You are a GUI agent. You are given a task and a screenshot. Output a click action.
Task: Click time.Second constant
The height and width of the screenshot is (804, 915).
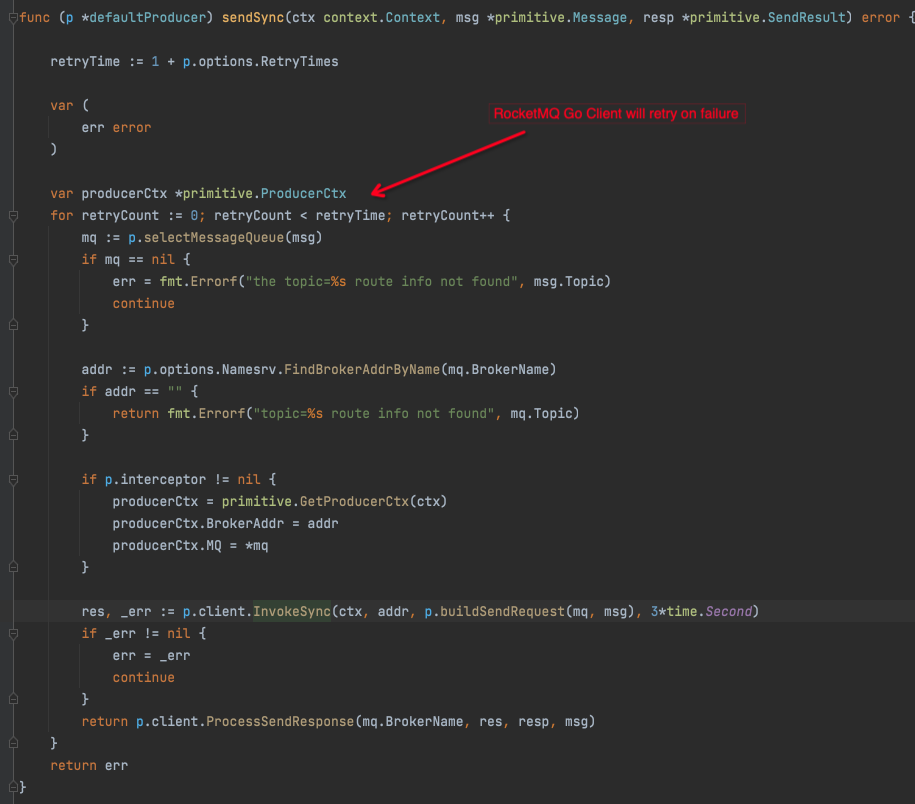coord(709,611)
